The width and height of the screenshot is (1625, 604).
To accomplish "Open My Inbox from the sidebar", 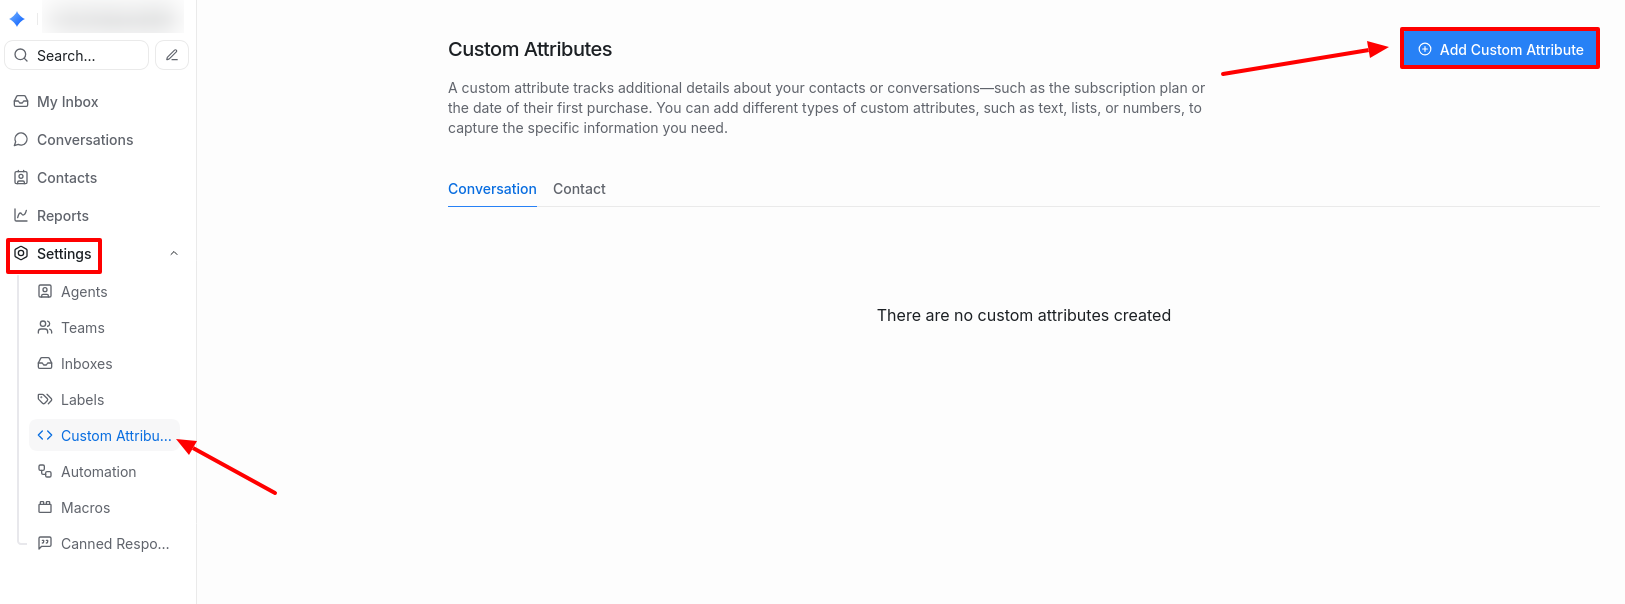I will point(67,102).
